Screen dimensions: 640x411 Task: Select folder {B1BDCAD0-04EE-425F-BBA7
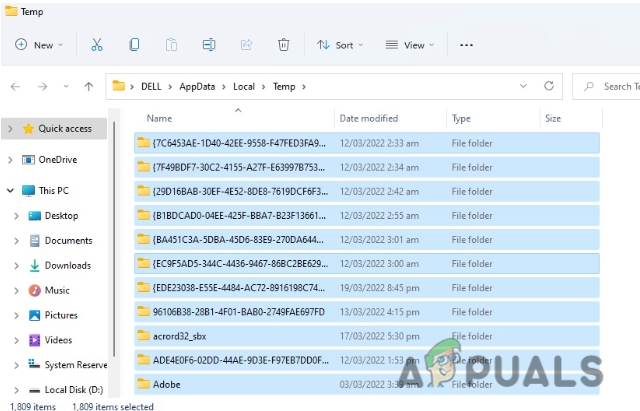coord(367,215)
